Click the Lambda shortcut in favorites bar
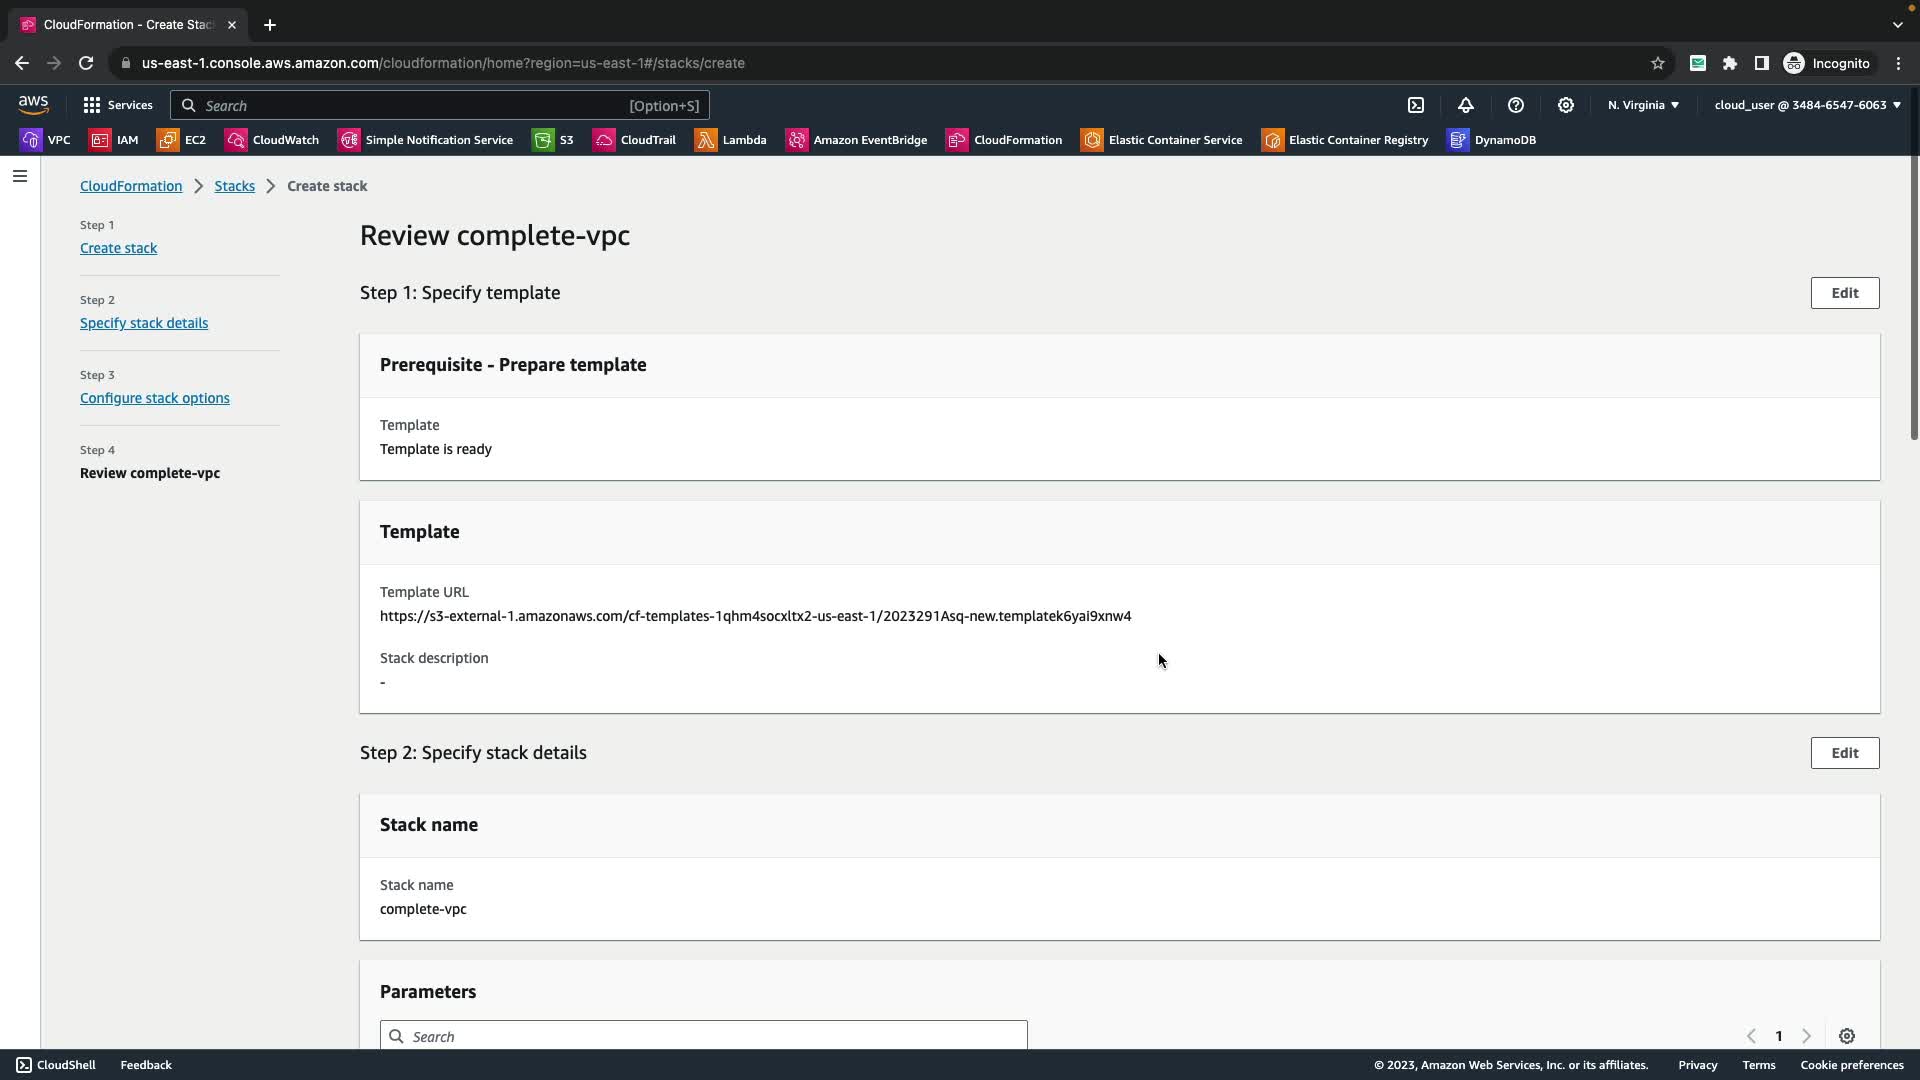Image resolution: width=1920 pixels, height=1080 pixels. pos(731,140)
